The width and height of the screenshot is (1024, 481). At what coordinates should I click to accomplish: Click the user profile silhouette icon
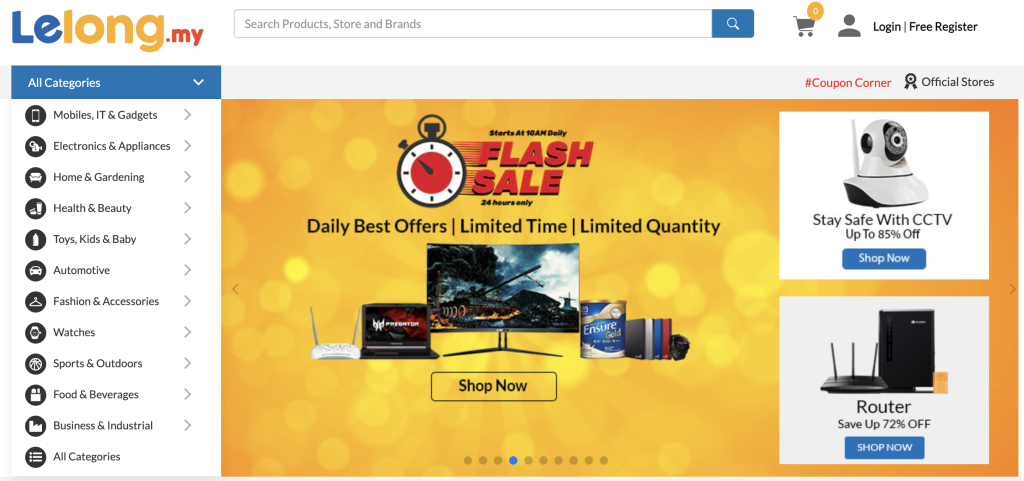pyautogui.click(x=849, y=26)
